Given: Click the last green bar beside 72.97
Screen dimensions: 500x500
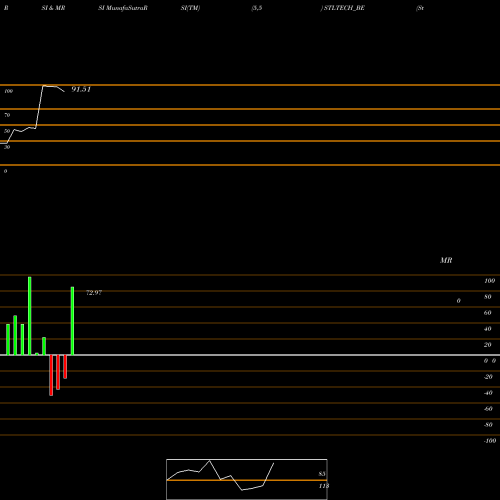Looking at the screenshot, I should [72, 321].
